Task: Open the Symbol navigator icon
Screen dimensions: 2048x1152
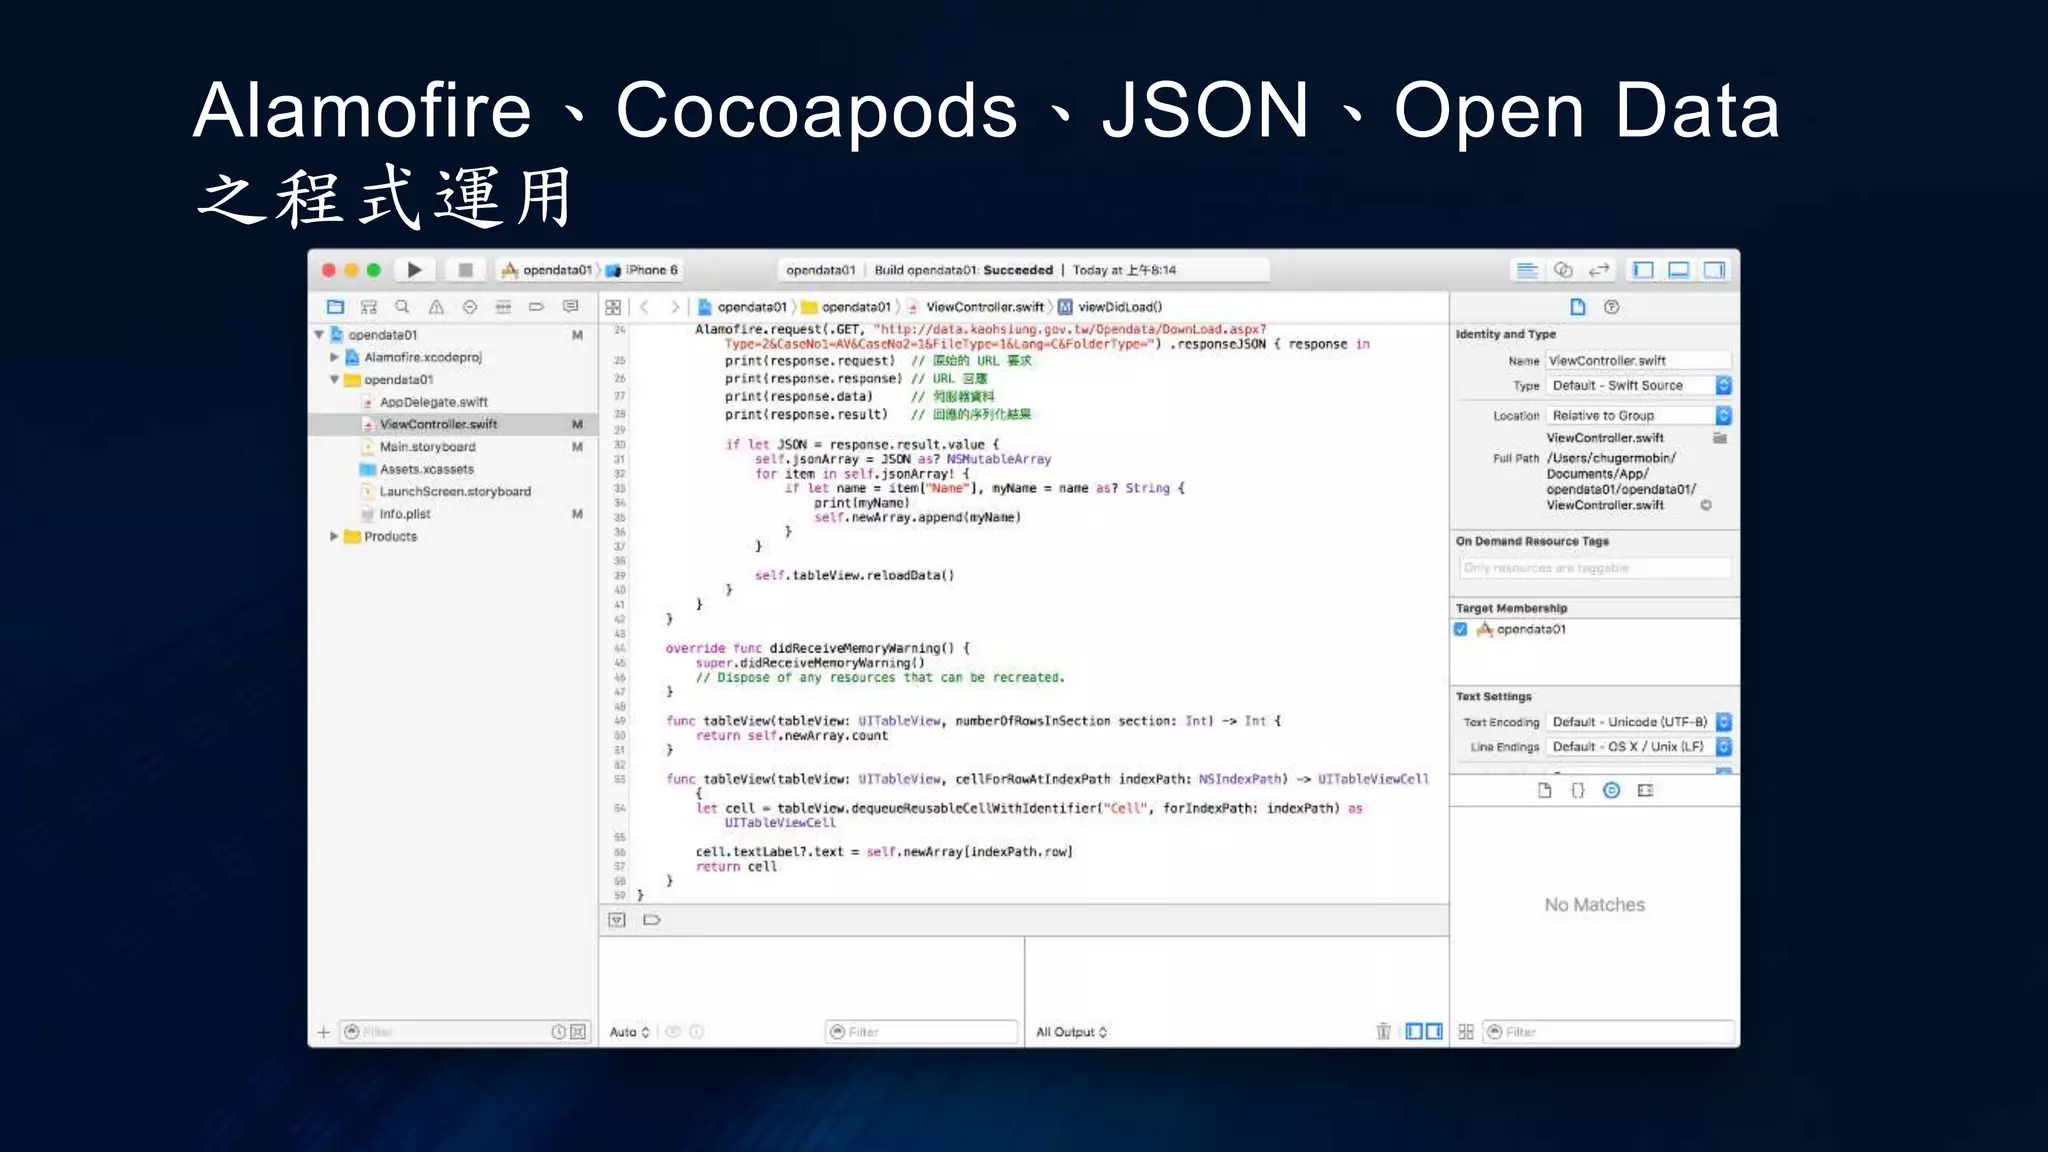Action: point(369,307)
